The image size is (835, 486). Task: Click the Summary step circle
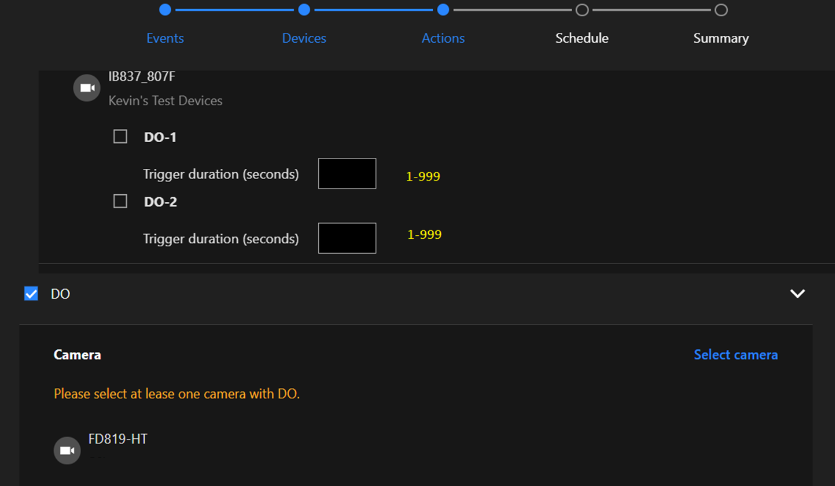(x=721, y=10)
